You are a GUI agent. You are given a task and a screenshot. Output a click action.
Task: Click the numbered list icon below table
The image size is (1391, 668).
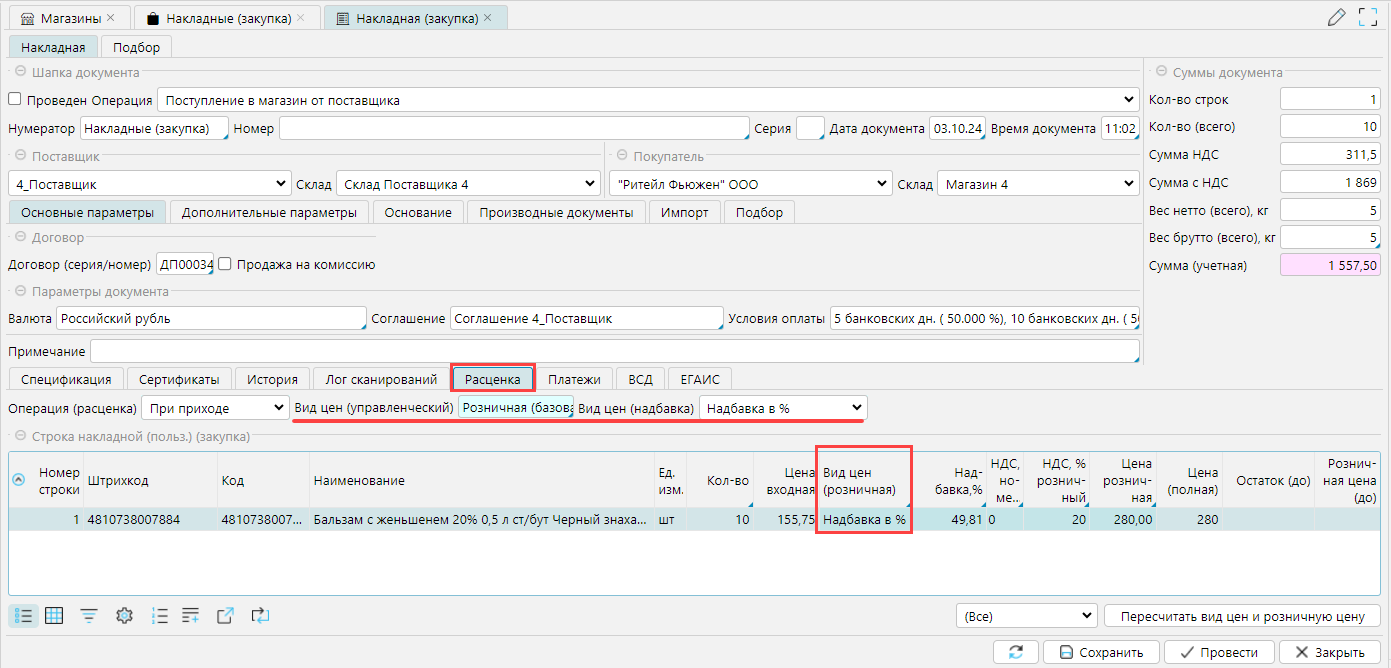(x=159, y=616)
